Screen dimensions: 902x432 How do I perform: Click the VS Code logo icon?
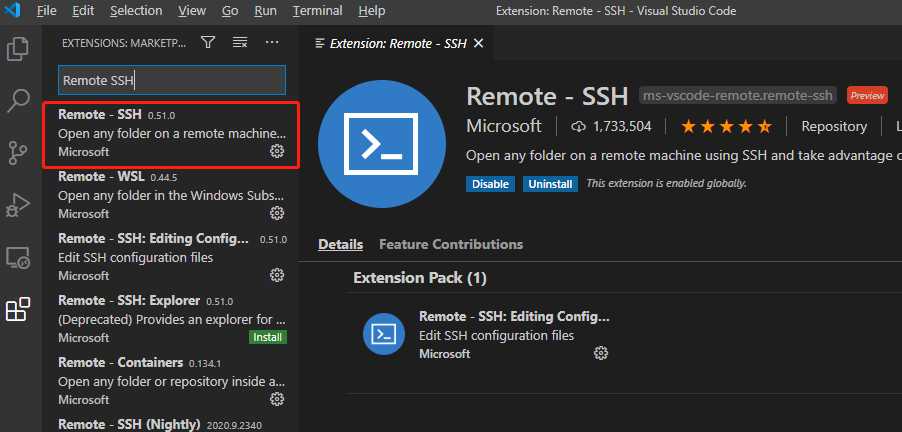12,10
